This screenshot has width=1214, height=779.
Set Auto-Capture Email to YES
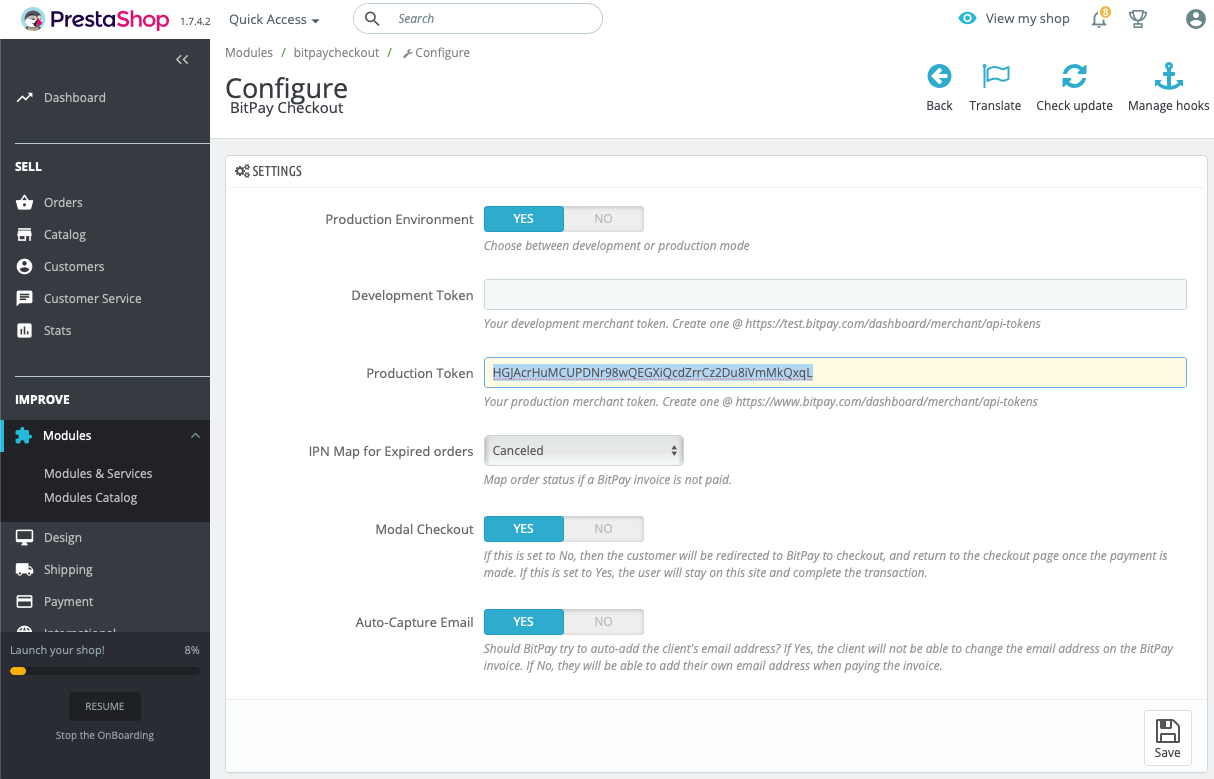click(524, 622)
